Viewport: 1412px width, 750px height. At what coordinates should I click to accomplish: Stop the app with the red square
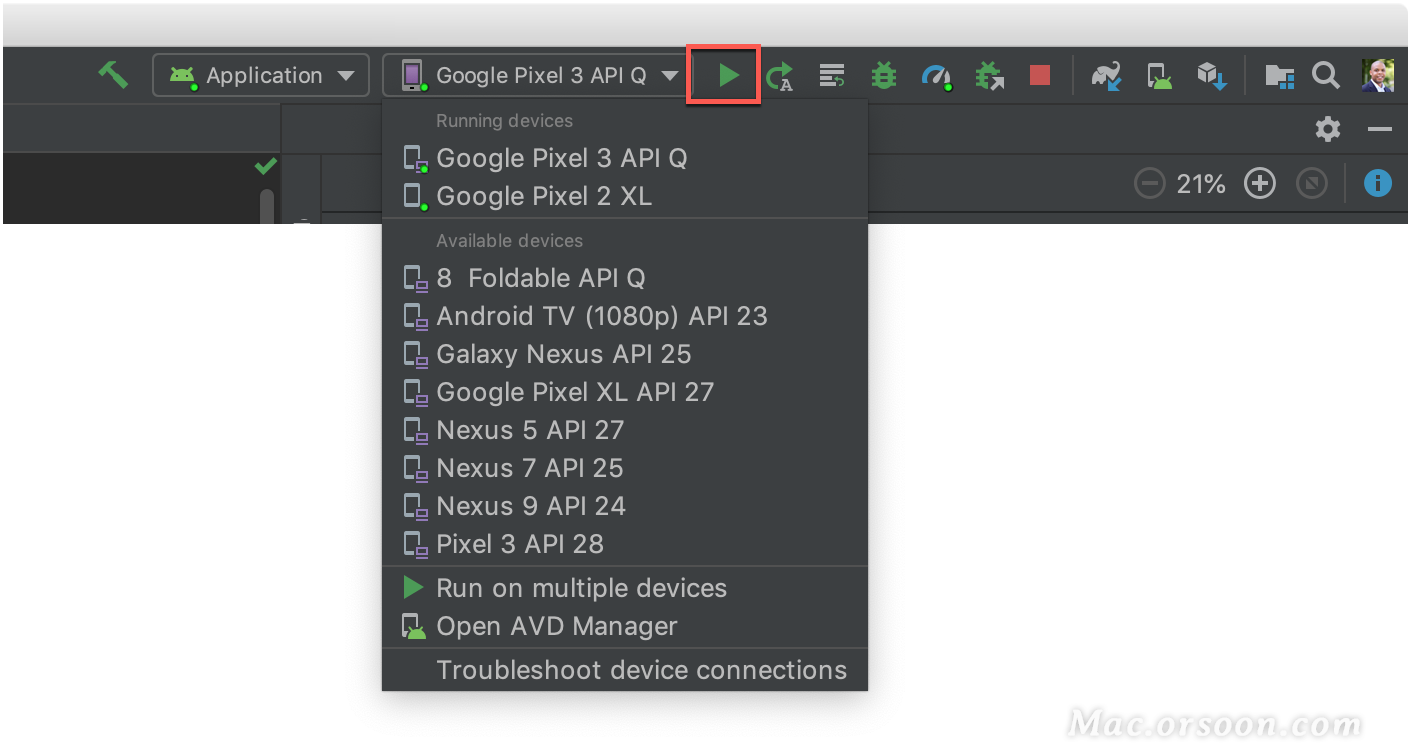(x=1040, y=76)
